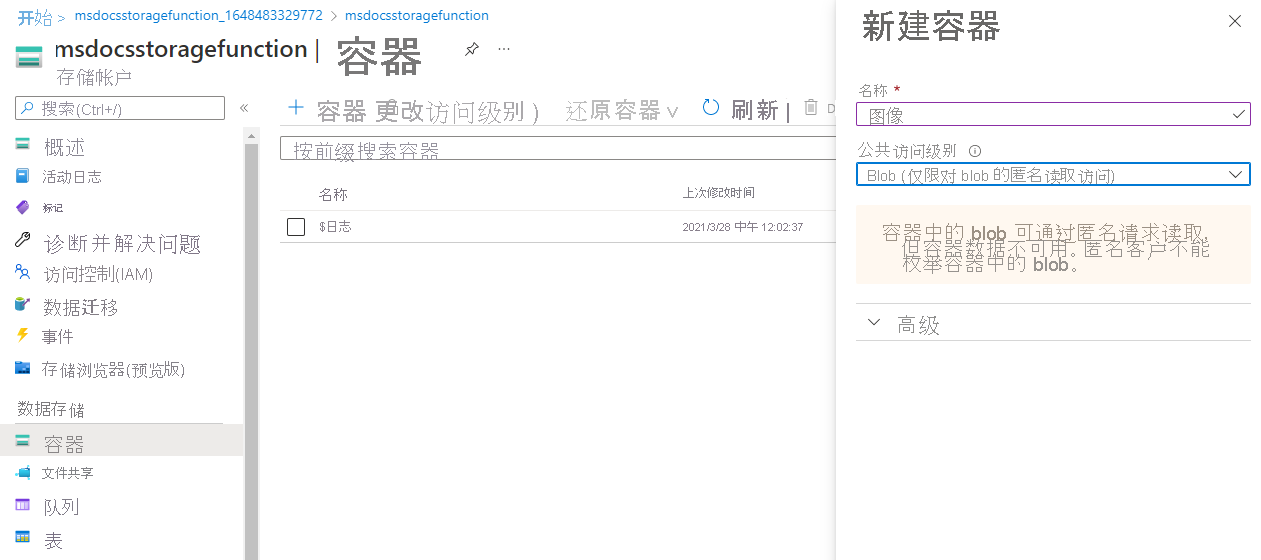Open 概述 in the sidebar
This screenshot has height=560, width=1261.
tap(64, 147)
